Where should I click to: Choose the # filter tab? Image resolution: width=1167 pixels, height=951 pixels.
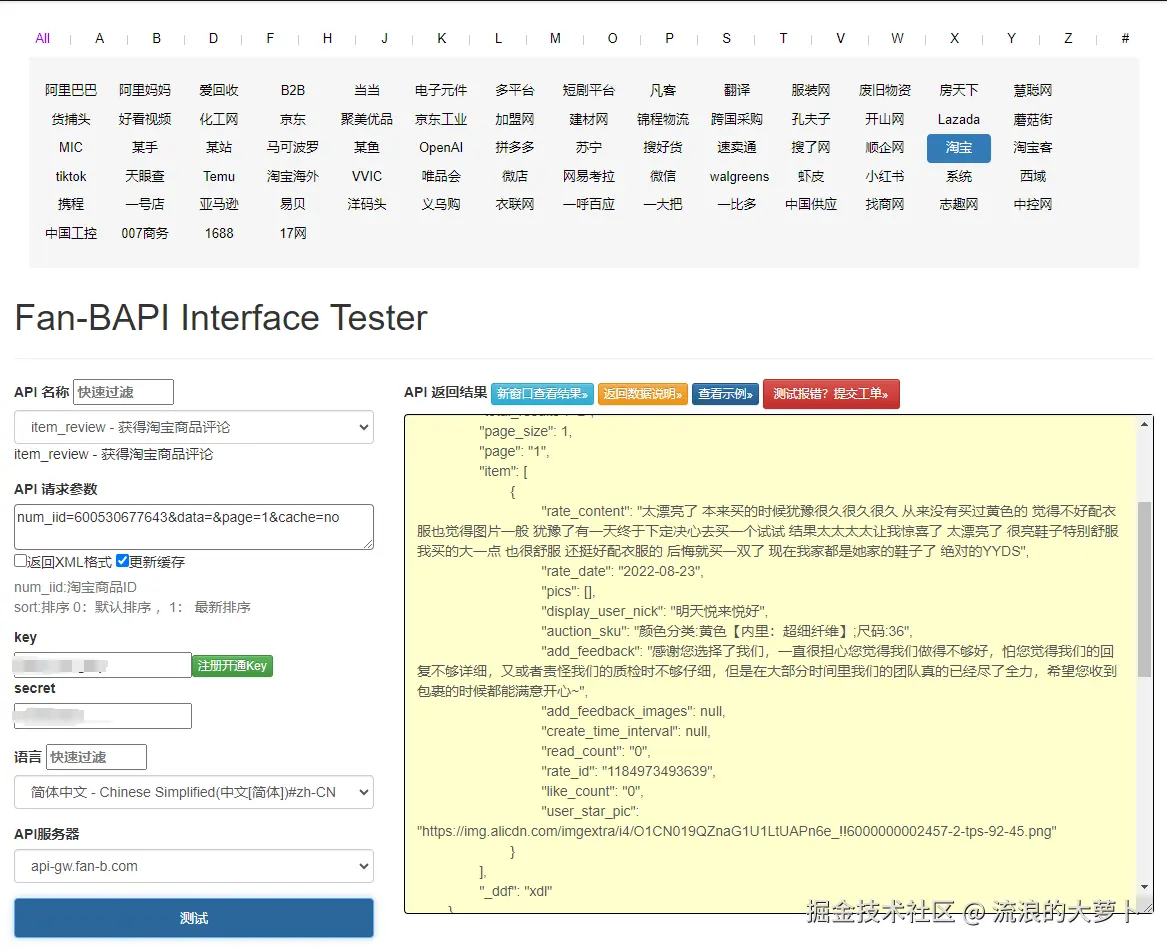tap(1125, 38)
